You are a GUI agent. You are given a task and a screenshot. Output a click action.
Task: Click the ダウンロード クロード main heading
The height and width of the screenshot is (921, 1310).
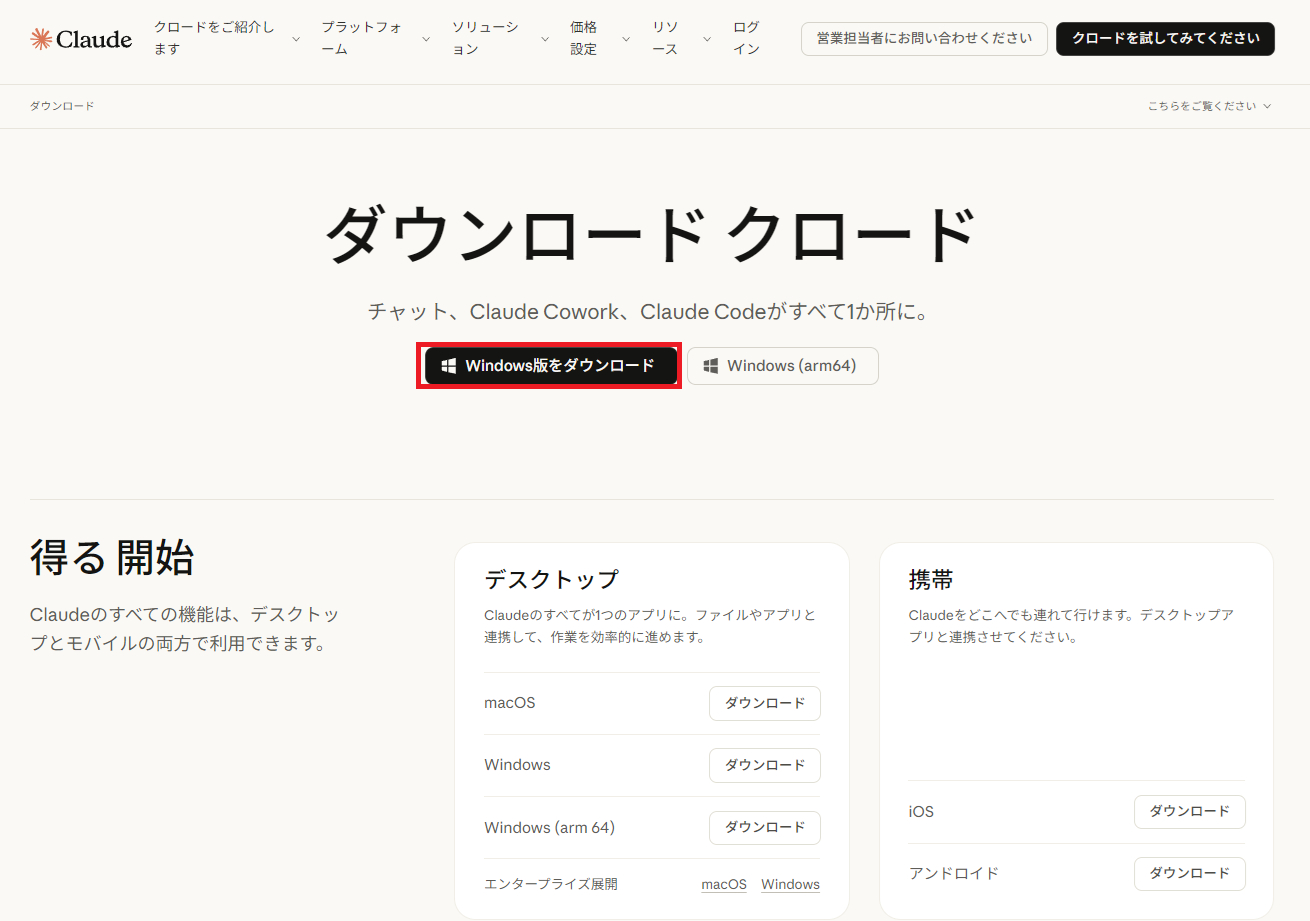pos(651,236)
